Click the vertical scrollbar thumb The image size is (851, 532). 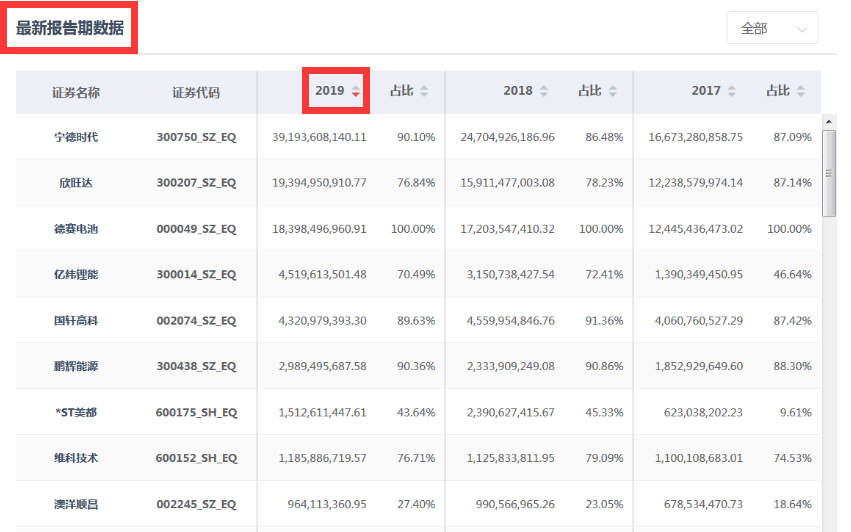(829, 172)
